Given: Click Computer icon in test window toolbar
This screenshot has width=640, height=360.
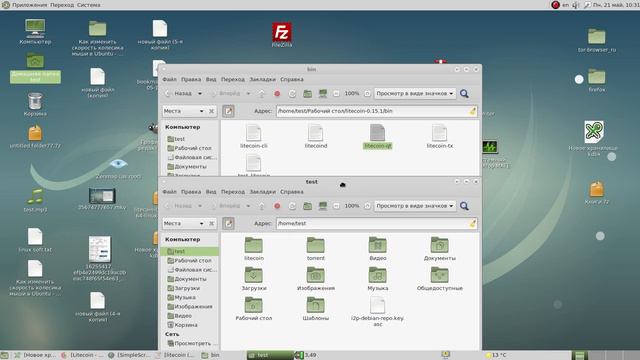Looking at the screenshot, I should pos(323,206).
